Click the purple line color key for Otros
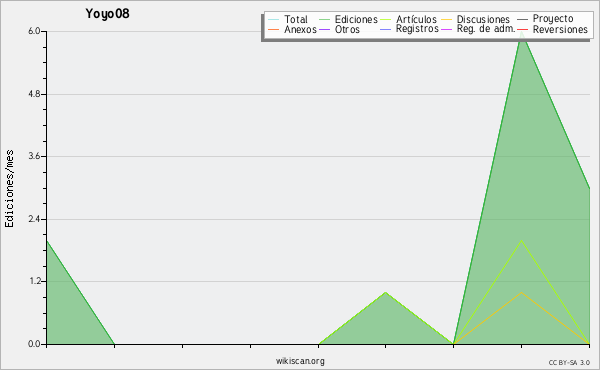The image size is (600, 370). pos(324,29)
